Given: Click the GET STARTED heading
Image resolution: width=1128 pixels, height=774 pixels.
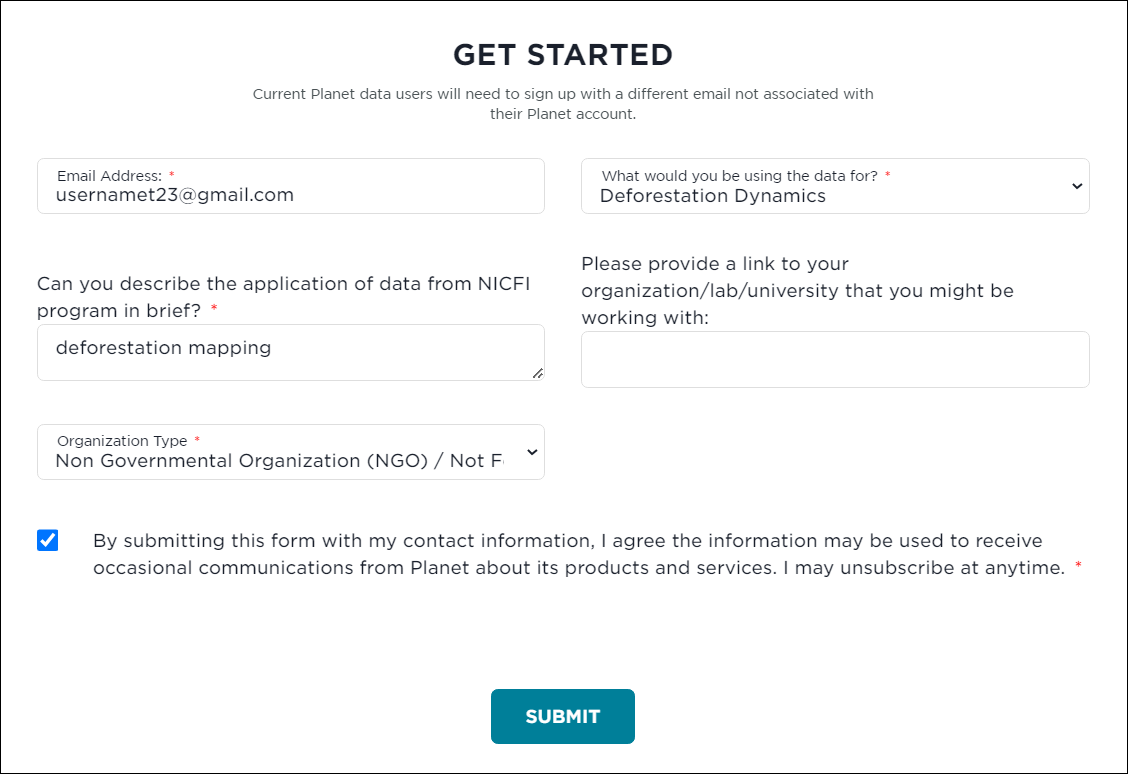Looking at the screenshot, I should (563, 54).
